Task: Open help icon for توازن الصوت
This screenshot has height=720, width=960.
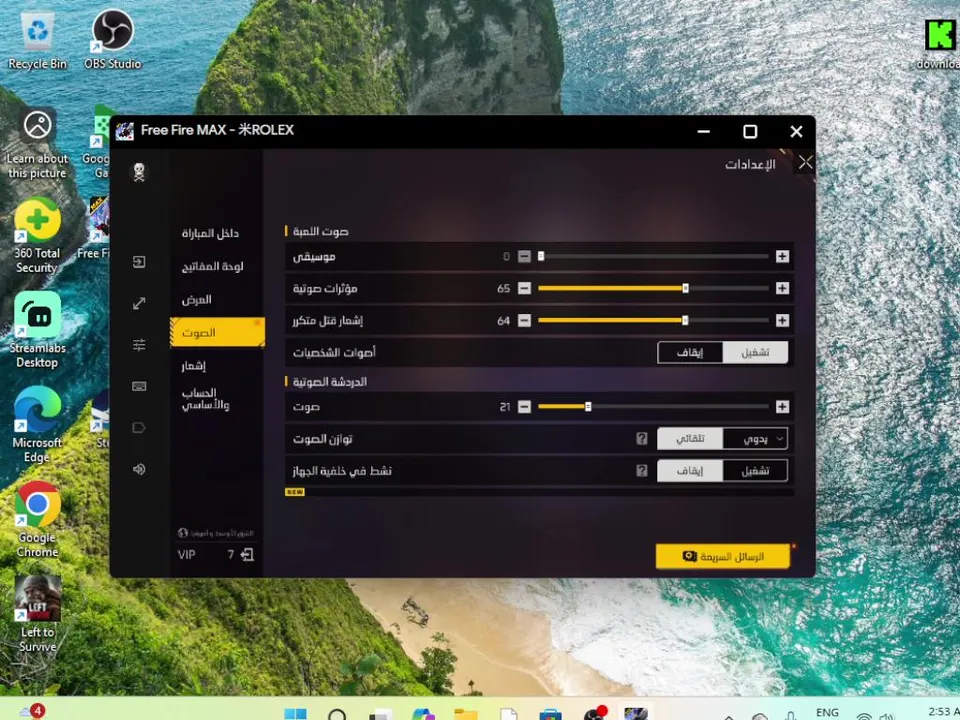Action: click(x=642, y=438)
